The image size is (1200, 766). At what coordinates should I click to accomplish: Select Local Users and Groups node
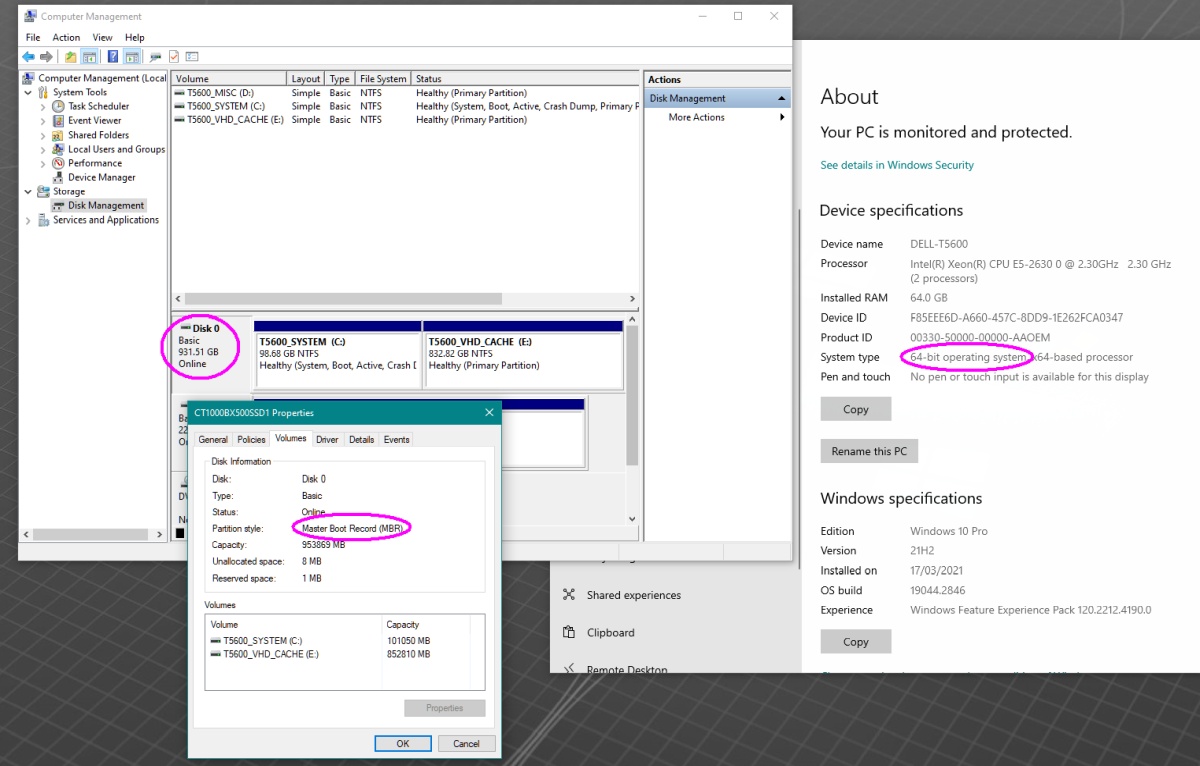(x=116, y=149)
